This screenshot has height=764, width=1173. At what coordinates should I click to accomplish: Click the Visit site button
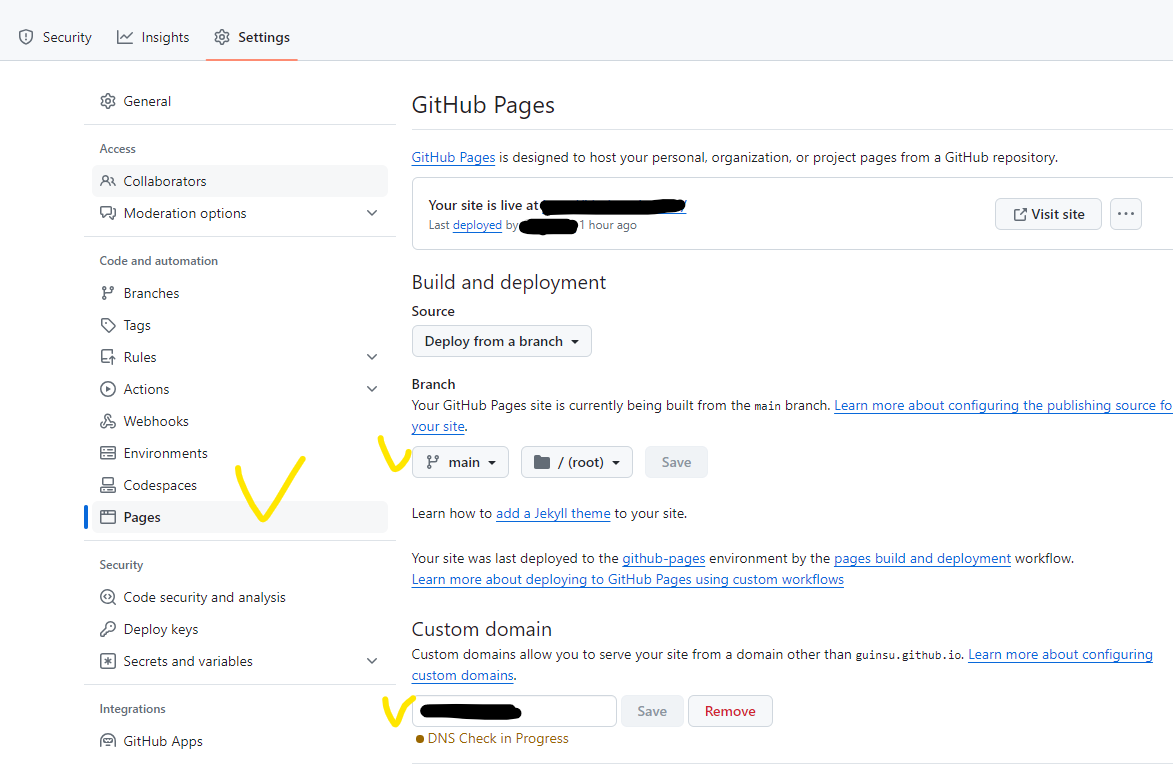tap(1048, 214)
